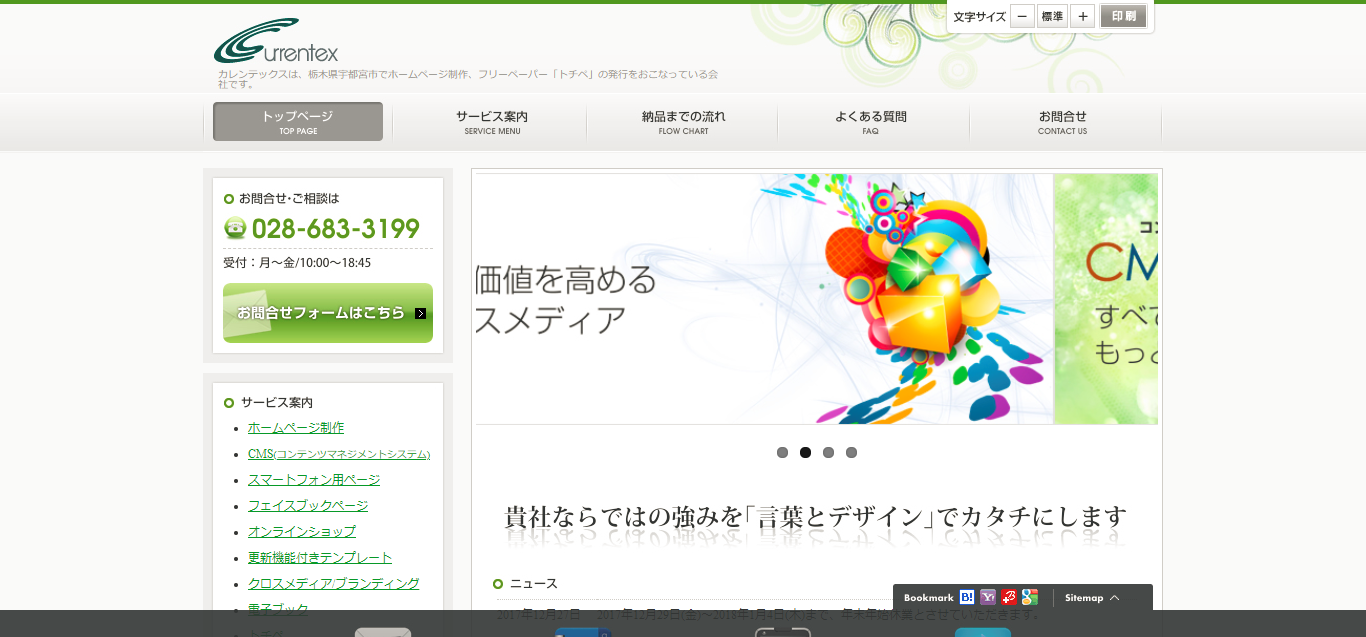The image size is (1366, 637).
Task: Click the Curentex logo
Action: 276,42
